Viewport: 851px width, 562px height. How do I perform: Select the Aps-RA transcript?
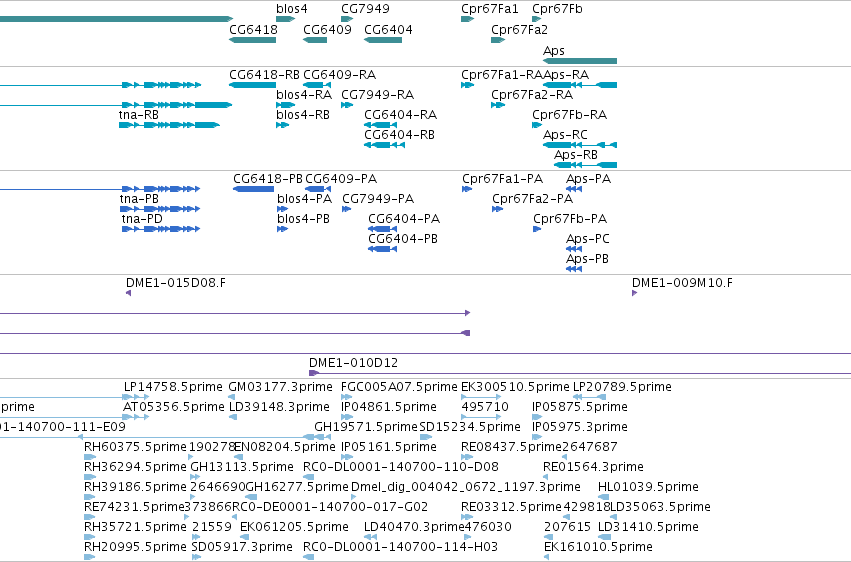(580, 85)
